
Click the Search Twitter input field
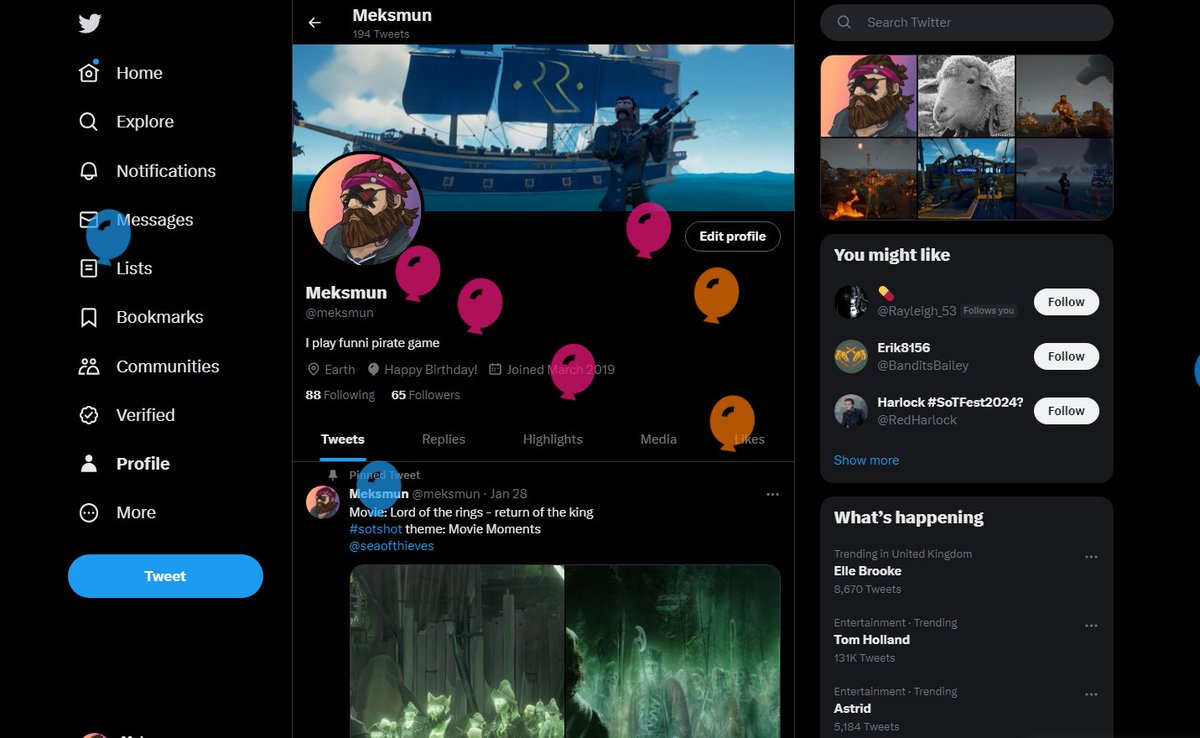pos(965,22)
